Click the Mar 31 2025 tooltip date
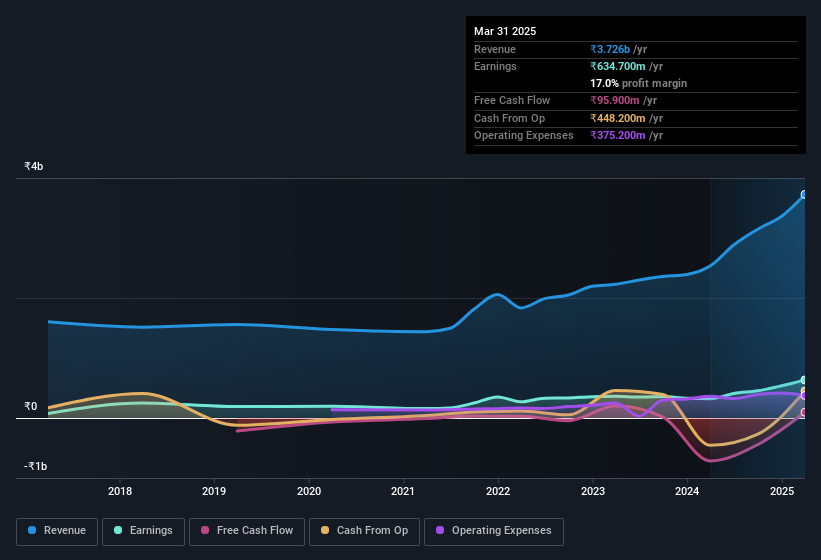This screenshot has width=821, height=560. [x=505, y=31]
